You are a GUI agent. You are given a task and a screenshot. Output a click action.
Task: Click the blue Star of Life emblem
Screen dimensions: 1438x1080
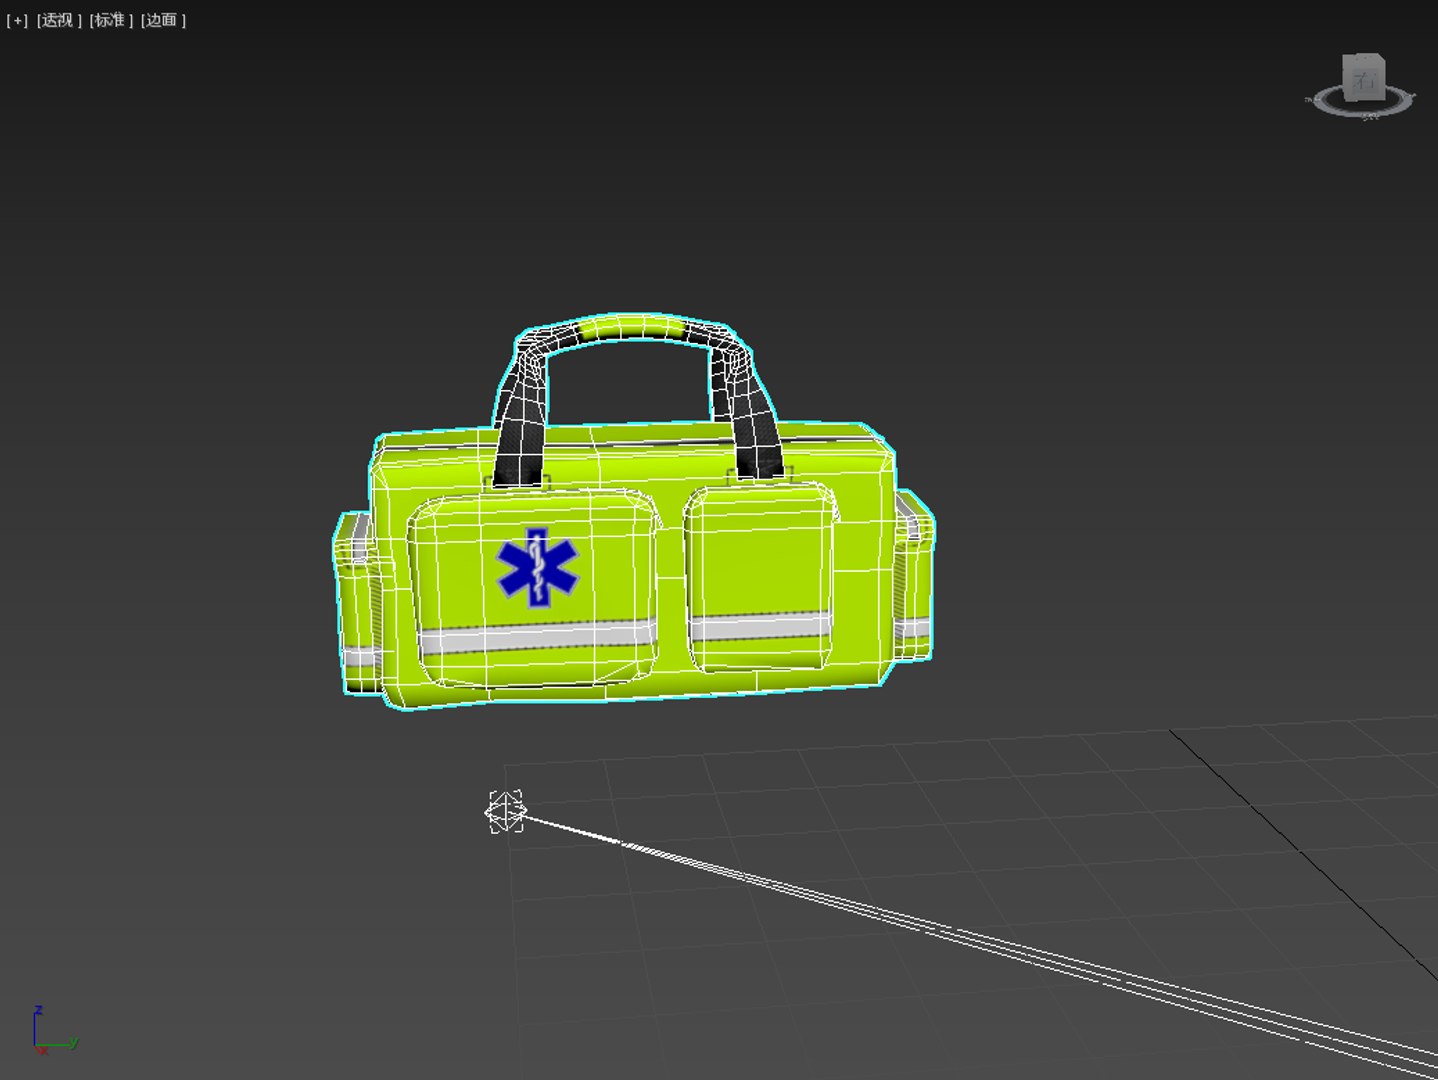pyautogui.click(x=538, y=568)
